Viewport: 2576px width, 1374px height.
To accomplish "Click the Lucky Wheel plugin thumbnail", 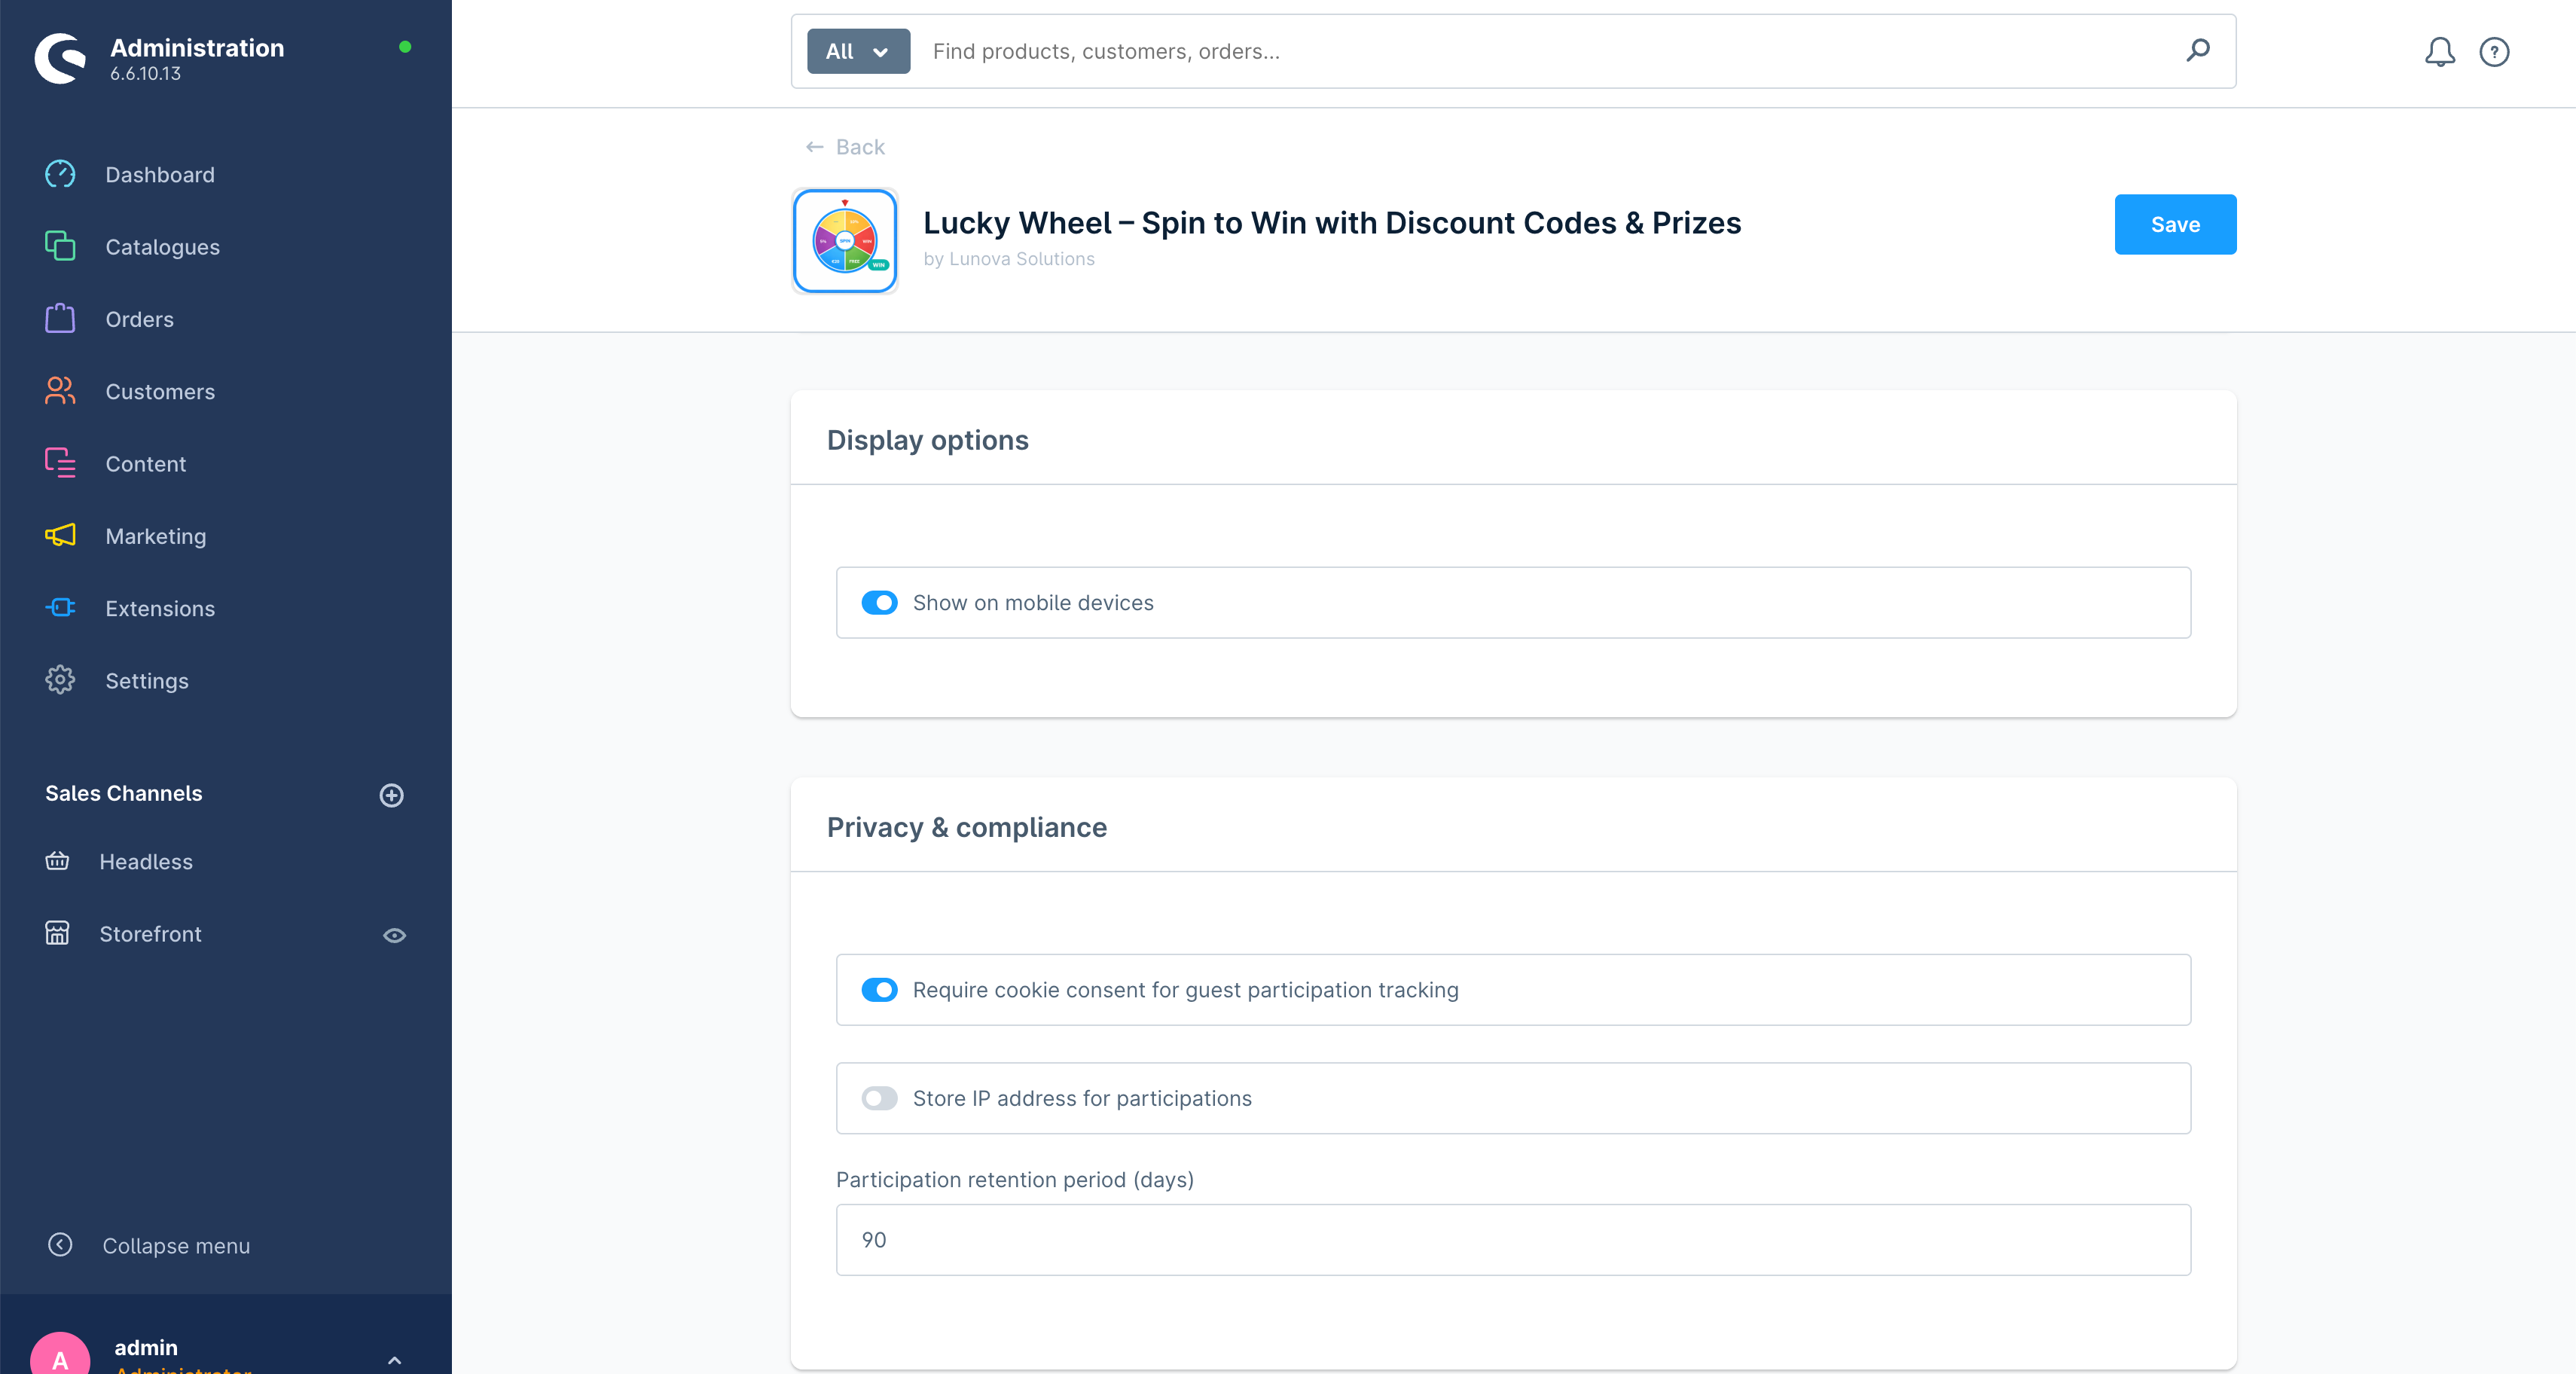I will pos(845,241).
